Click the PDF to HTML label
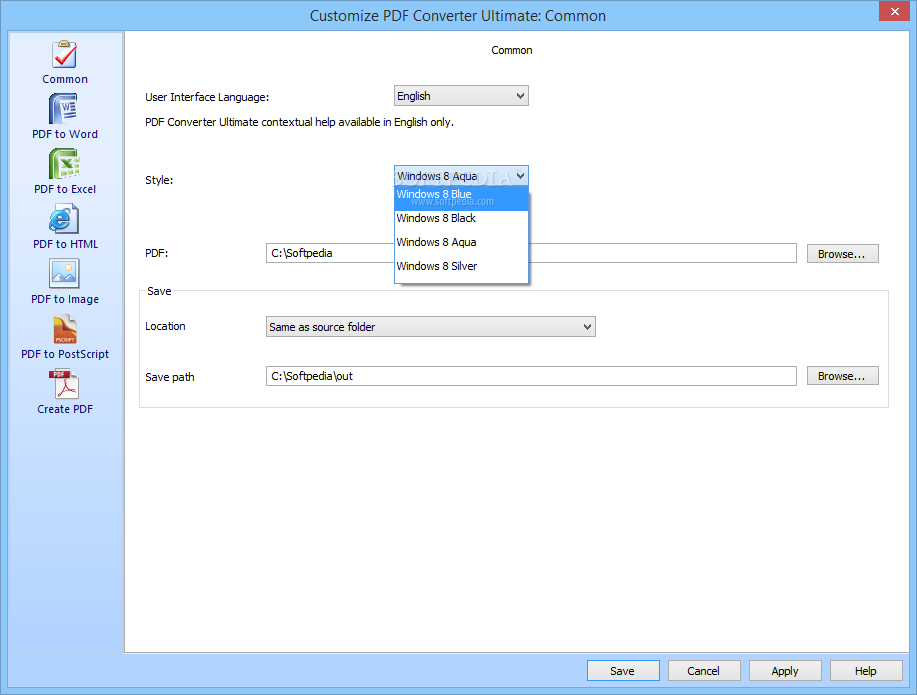The image size is (917, 695). (66, 244)
